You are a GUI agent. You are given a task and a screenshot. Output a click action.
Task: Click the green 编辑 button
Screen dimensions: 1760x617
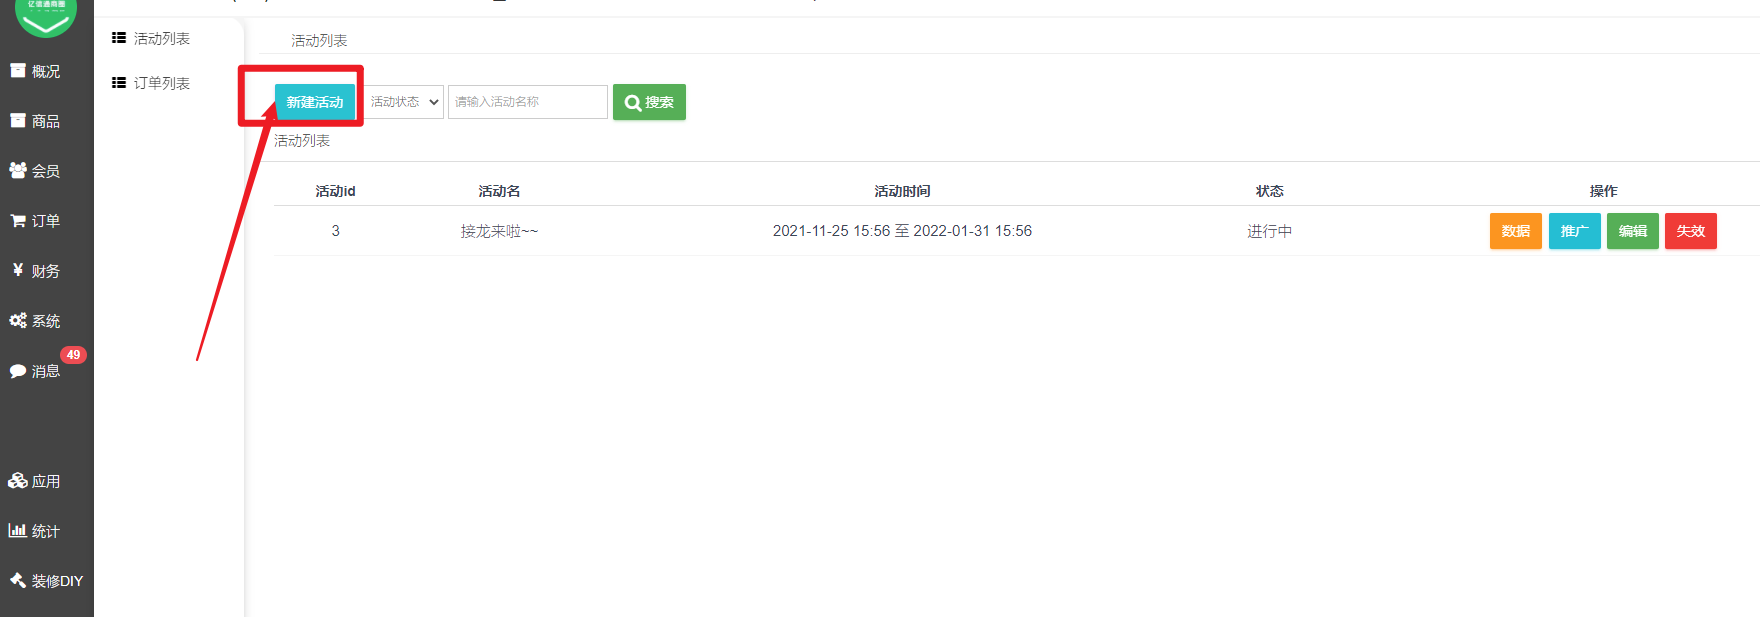point(1633,231)
